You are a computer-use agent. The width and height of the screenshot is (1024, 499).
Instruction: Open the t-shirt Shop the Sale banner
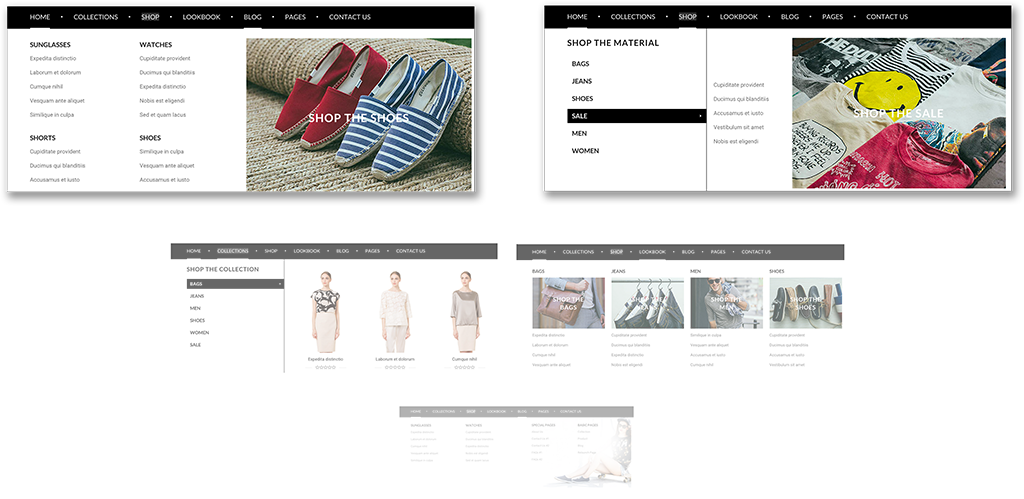click(898, 113)
